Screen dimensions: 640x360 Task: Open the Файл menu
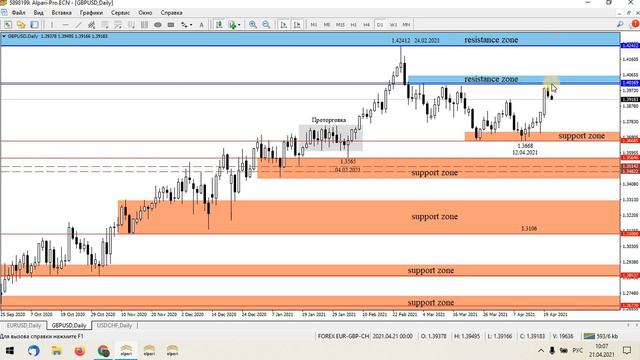pyautogui.click(x=18, y=13)
